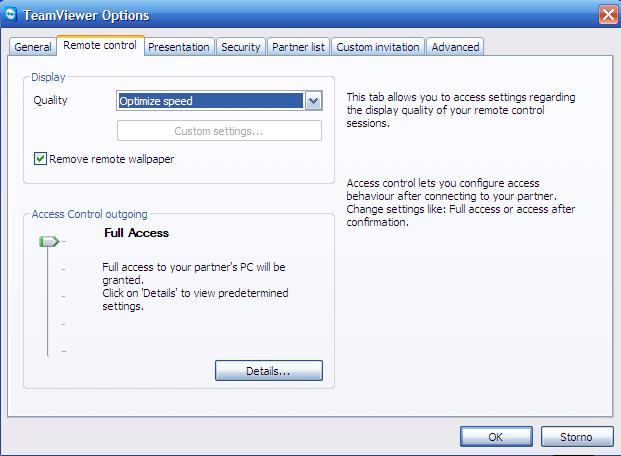Screen dimensions: 621x456
Task: Go to the Security tab
Action: click(x=240, y=47)
